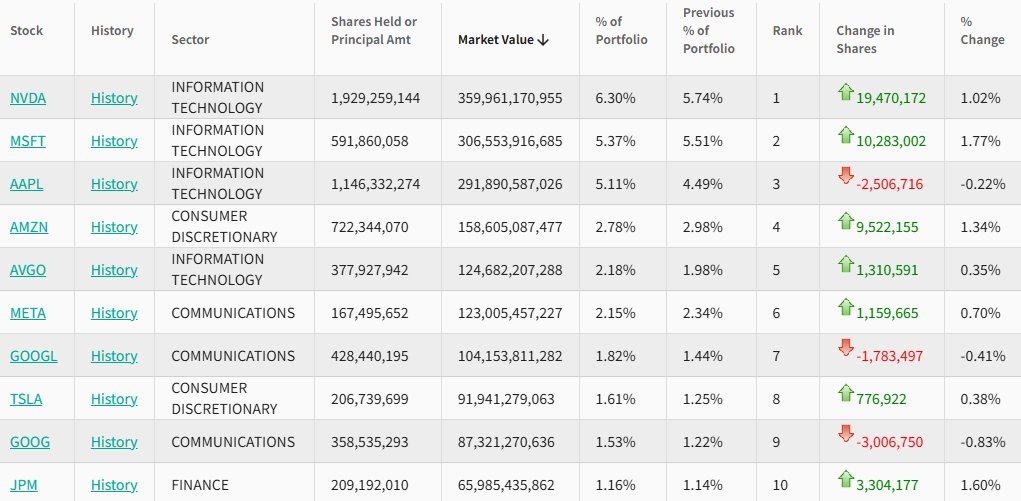Open History for TSLA
1021x501 pixels.
click(114, 399)
